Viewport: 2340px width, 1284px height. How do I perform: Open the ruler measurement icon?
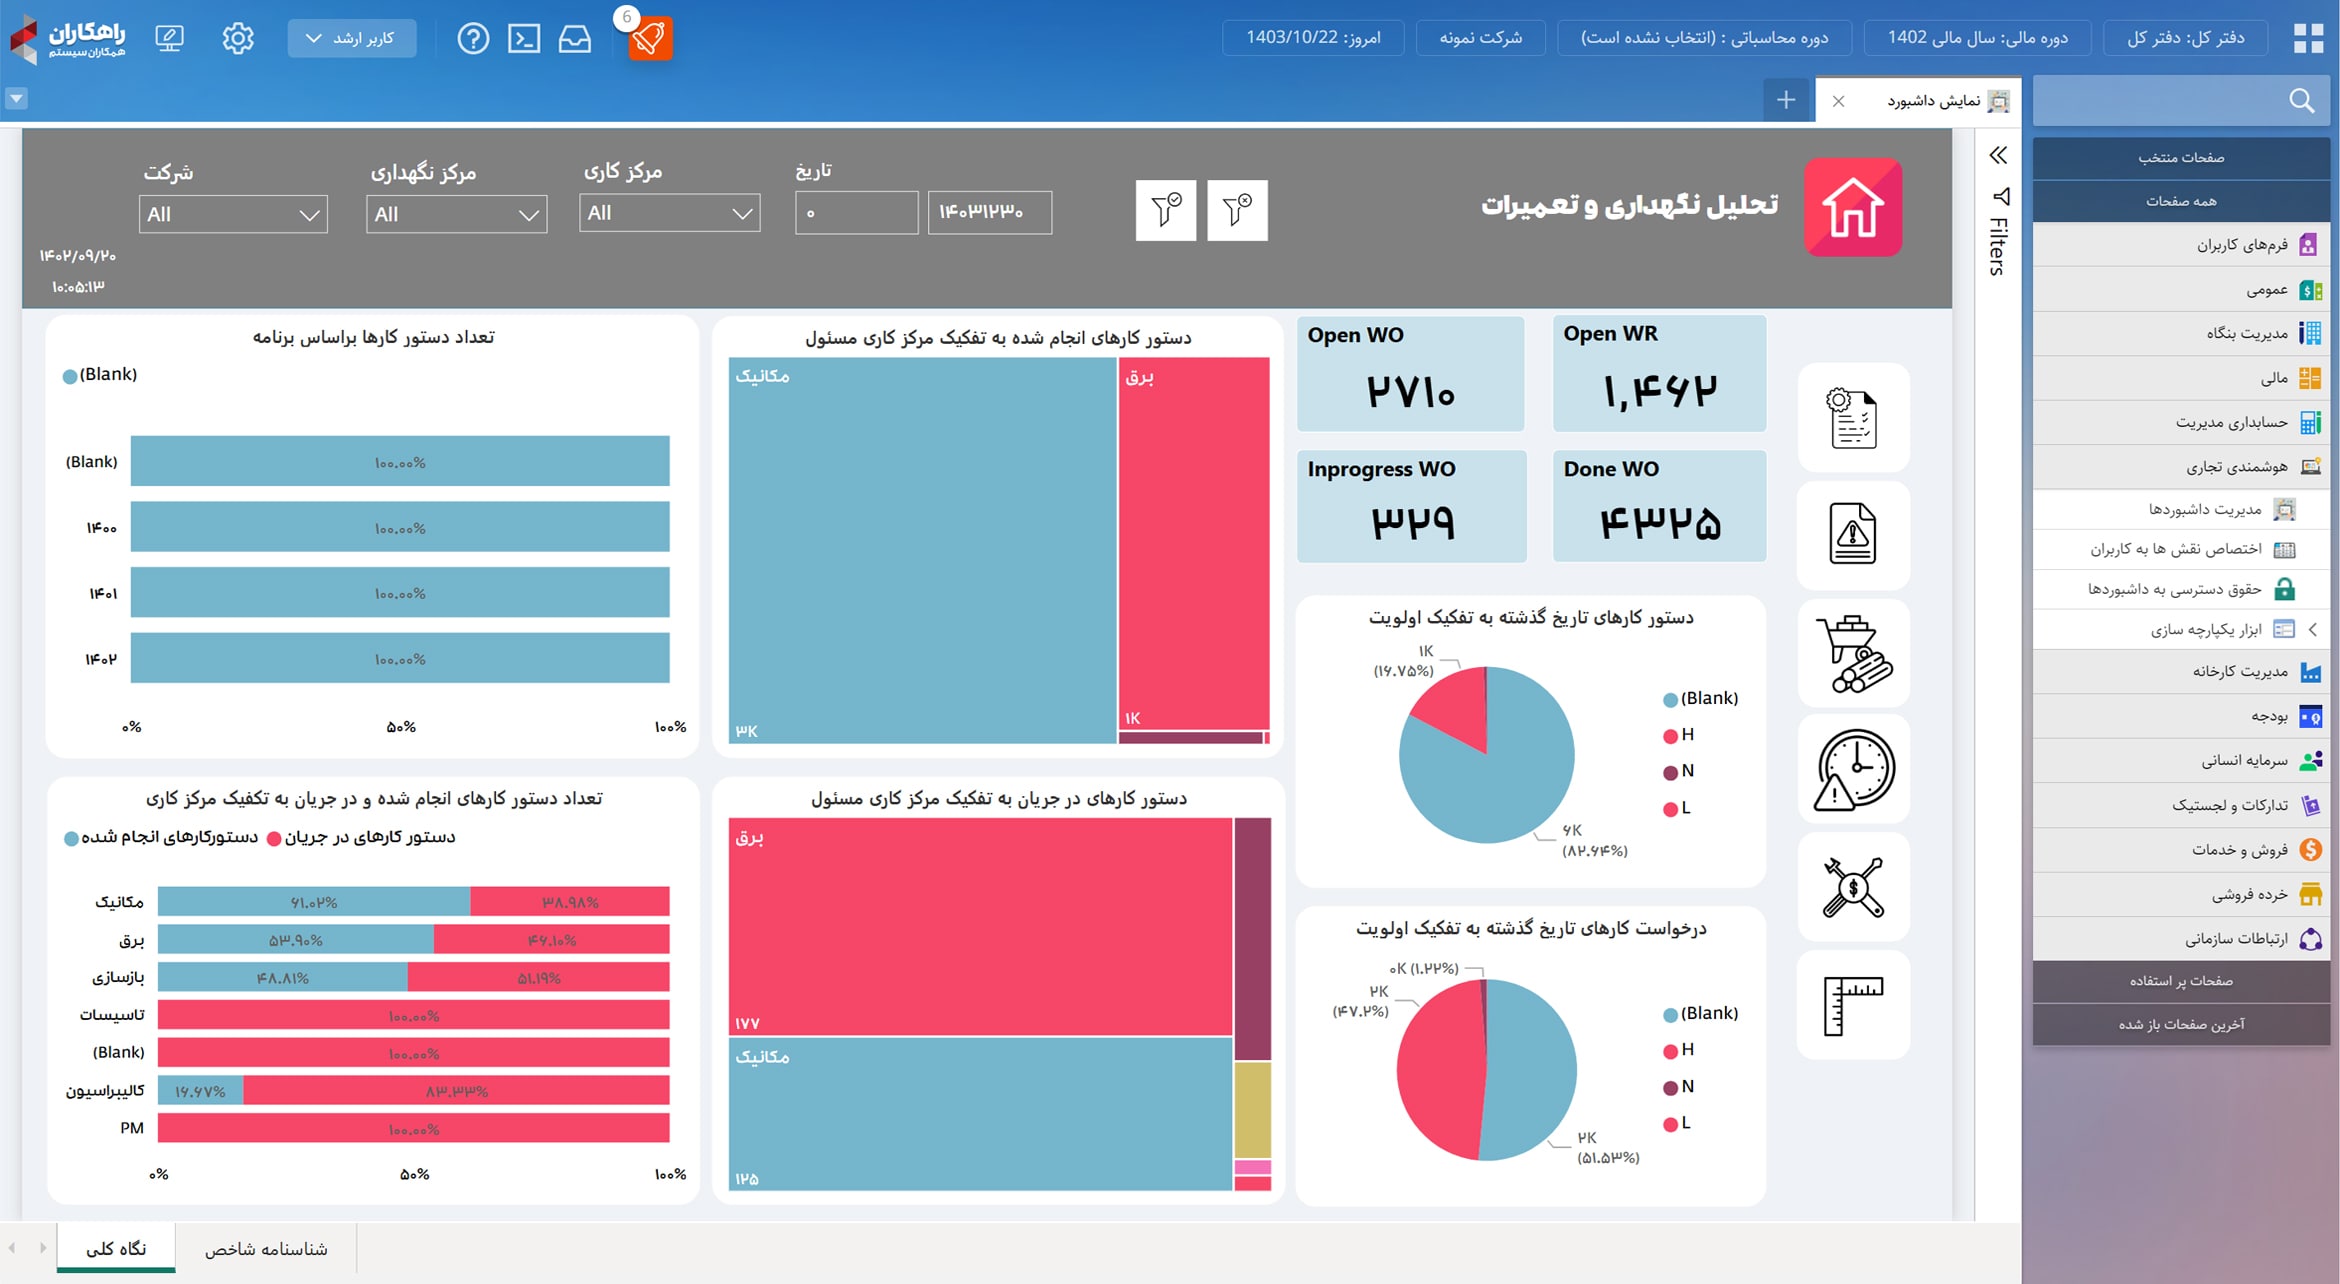(1853, 1005)
